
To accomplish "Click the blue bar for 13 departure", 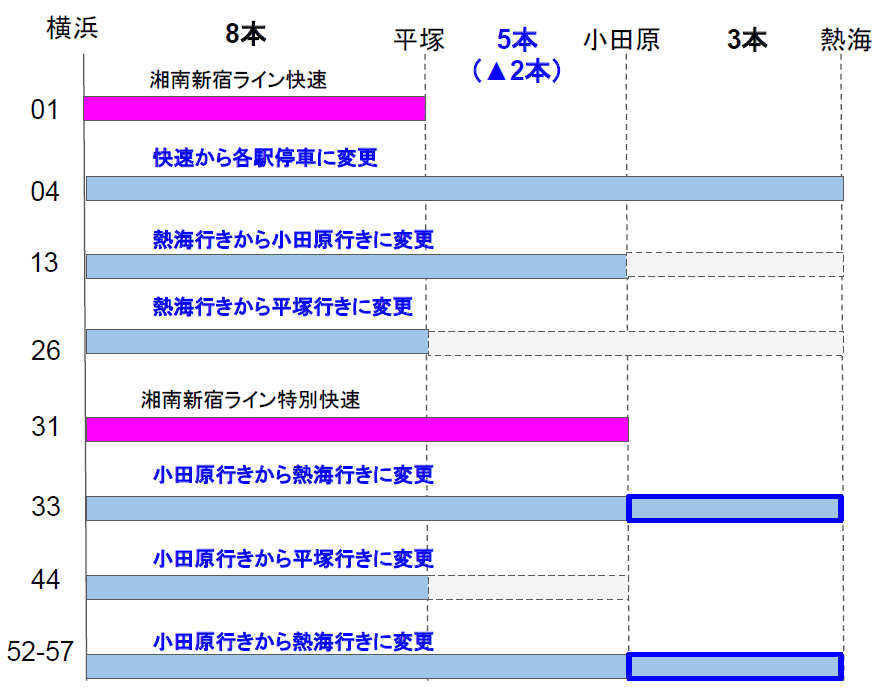I will pyautogui.click(x=357, y=266).
